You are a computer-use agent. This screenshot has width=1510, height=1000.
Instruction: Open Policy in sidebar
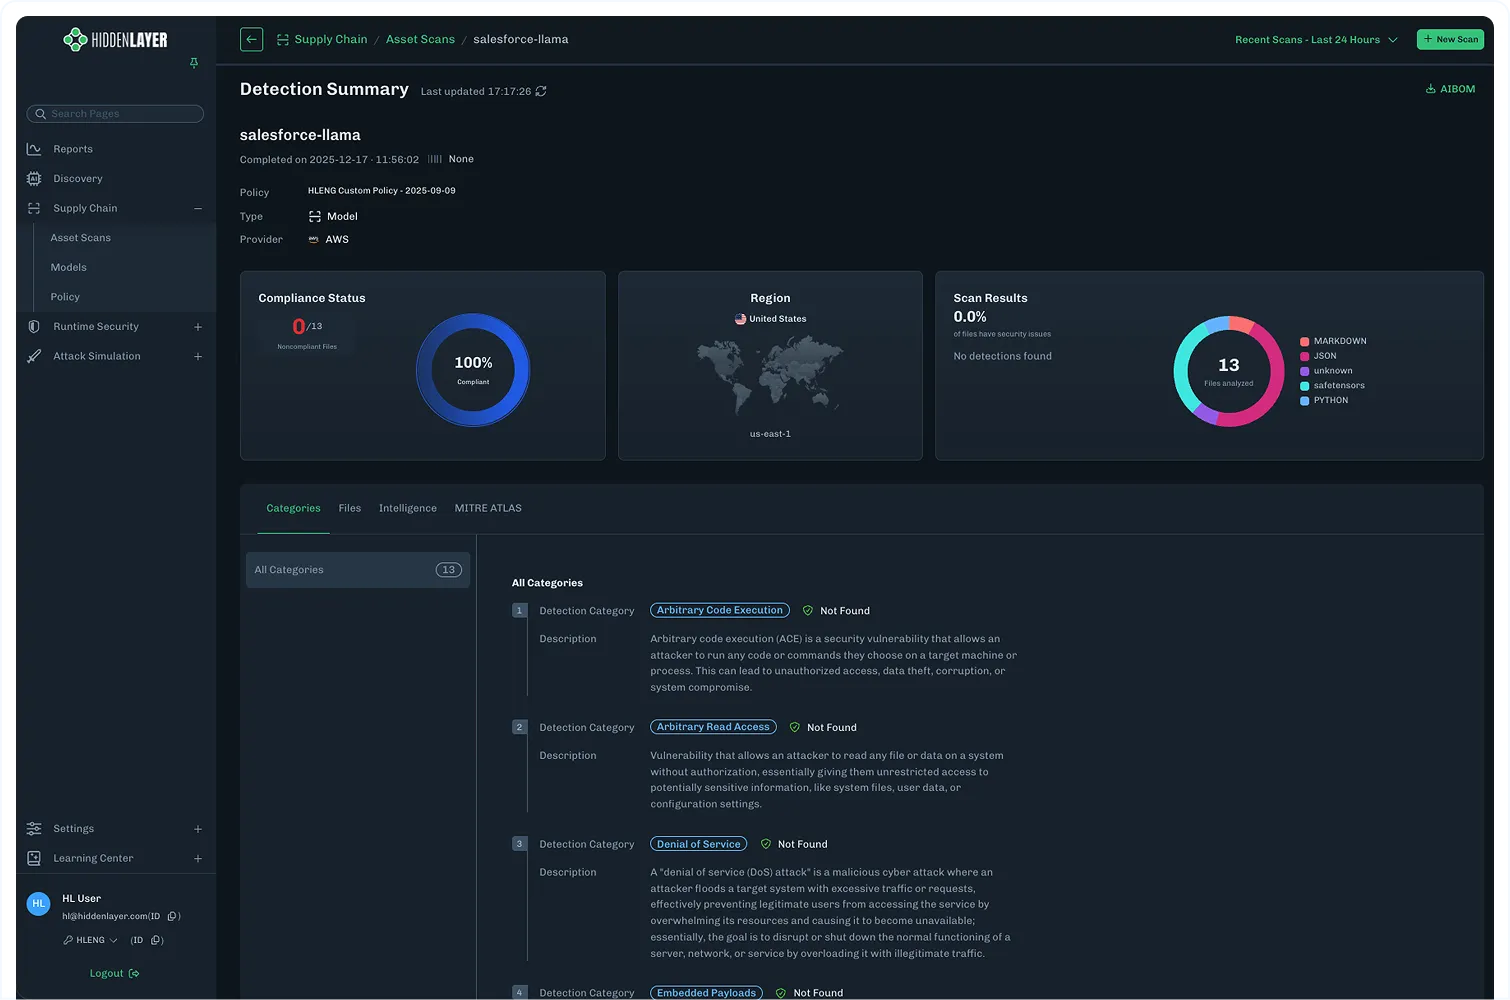click(x=65, y=297)
